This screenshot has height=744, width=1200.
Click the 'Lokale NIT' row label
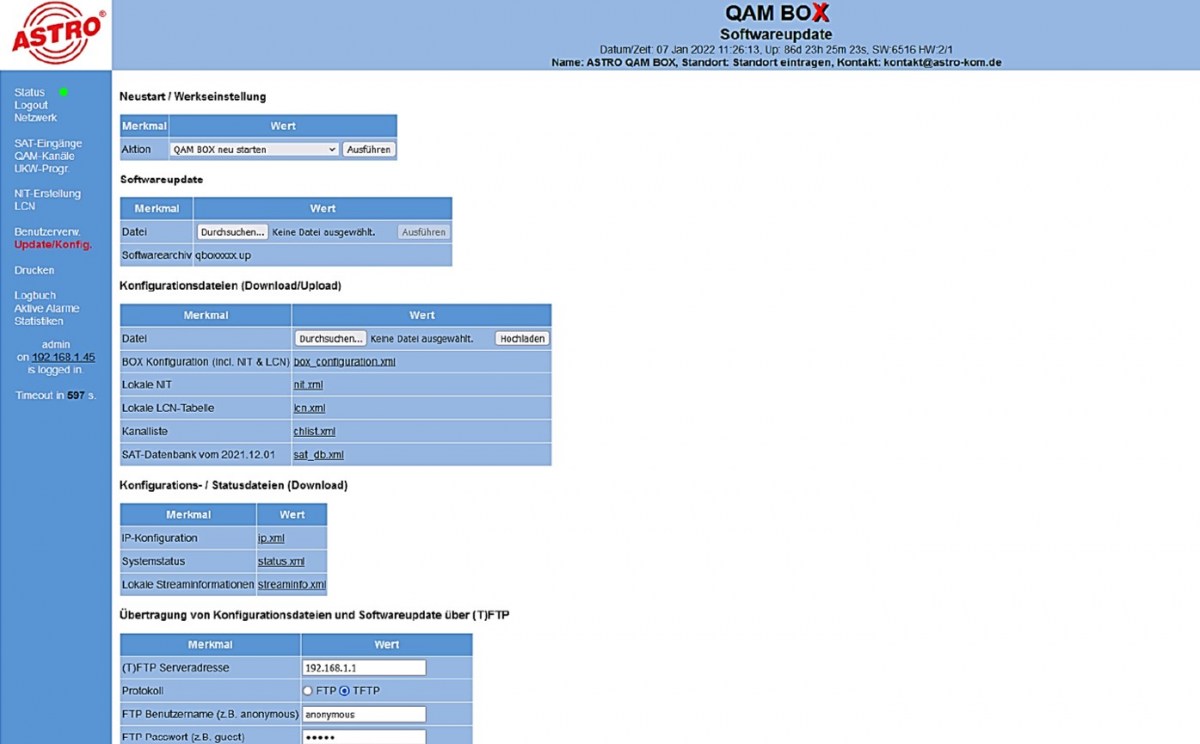(x=148, y=384)
